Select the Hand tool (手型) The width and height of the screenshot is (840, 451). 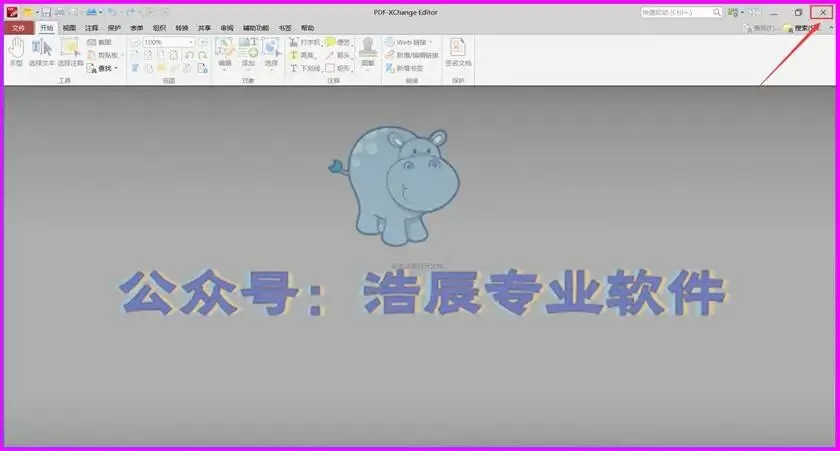coord(16,51)
